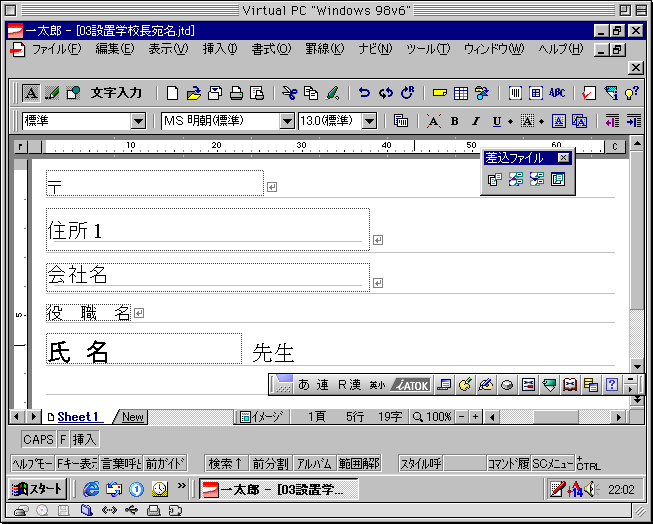The height and width of the screenshot is (524, 653).
Task: Toggle the 挿入 insert mode indicator
Action: (x=85, y=439)
